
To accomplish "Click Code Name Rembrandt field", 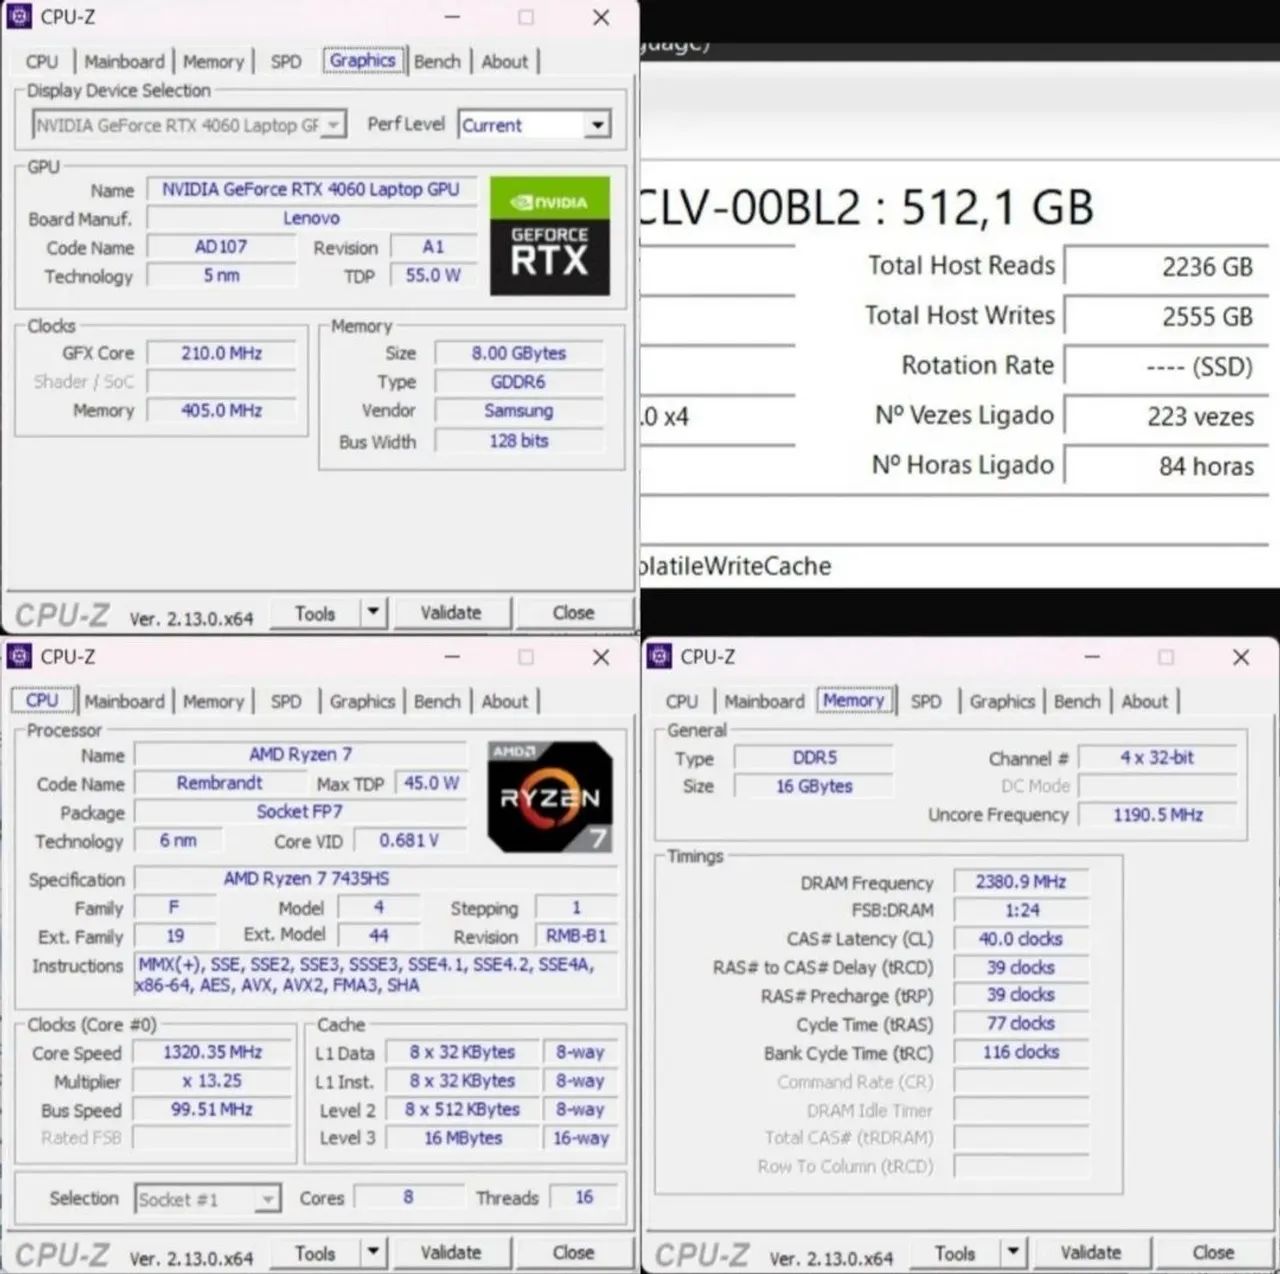I will point(219,783).
